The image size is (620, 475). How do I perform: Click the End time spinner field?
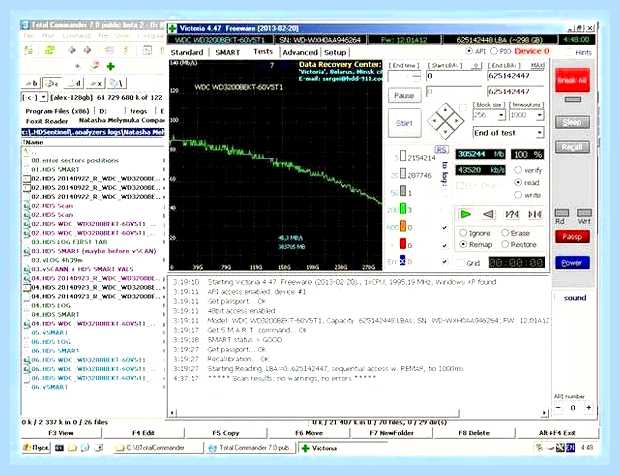(404, 76)
